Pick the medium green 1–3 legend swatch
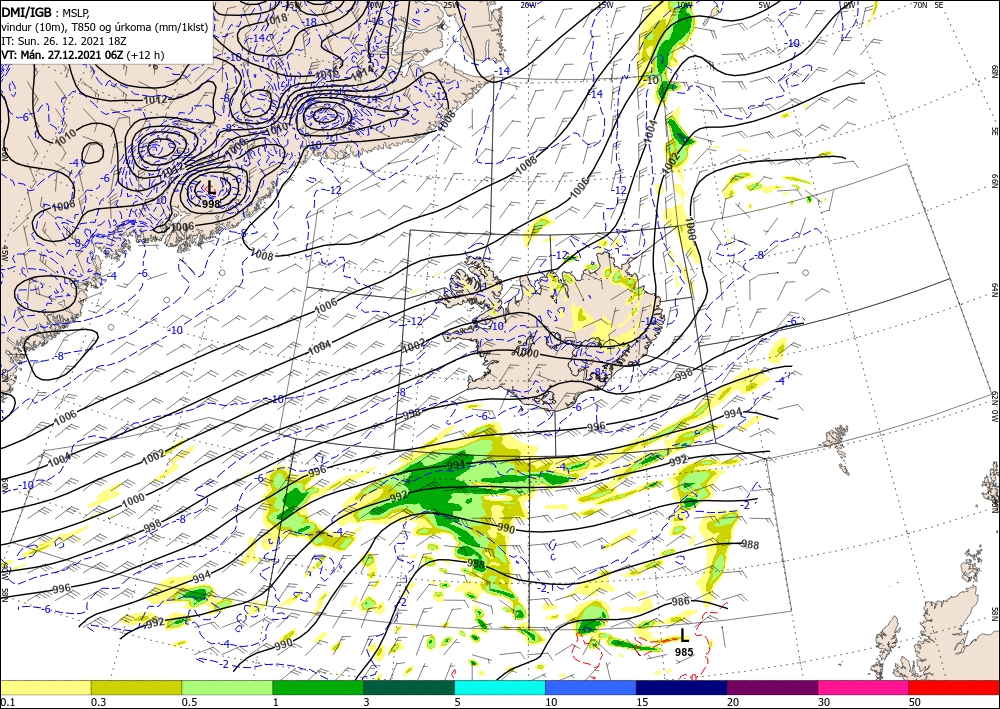The width and height of the screenshot is (1000, 709). point(318,687)
